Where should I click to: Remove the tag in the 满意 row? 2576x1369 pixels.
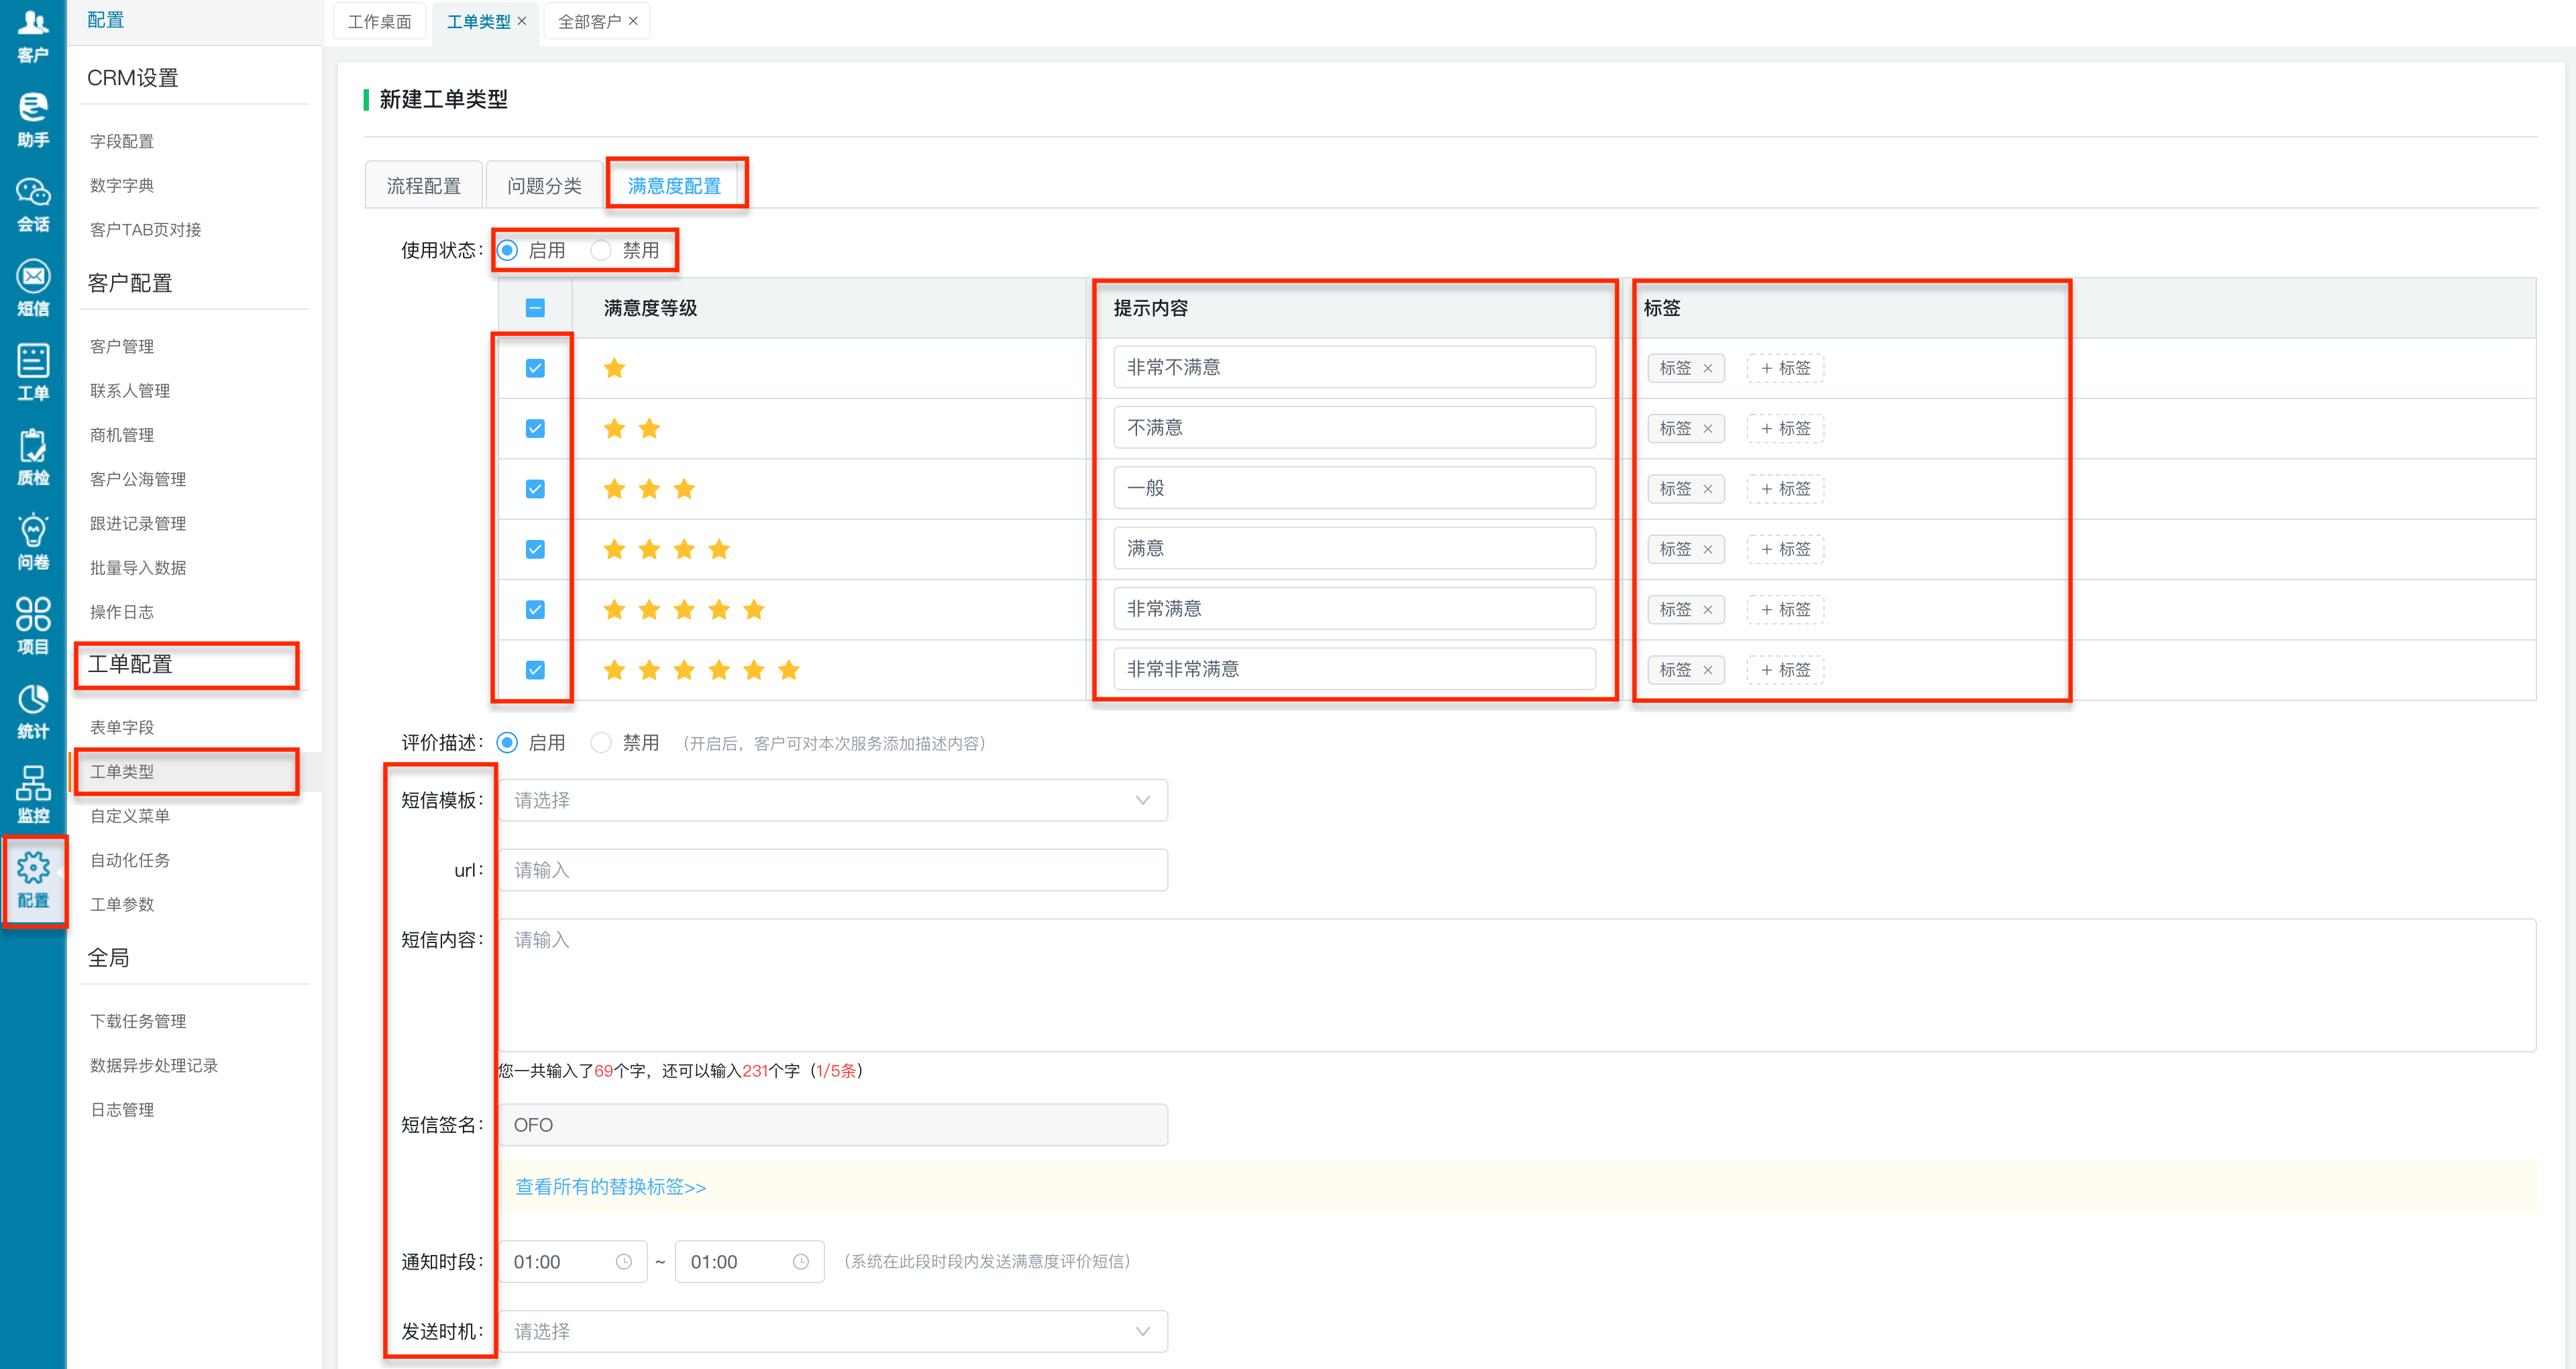point(1708,549)
